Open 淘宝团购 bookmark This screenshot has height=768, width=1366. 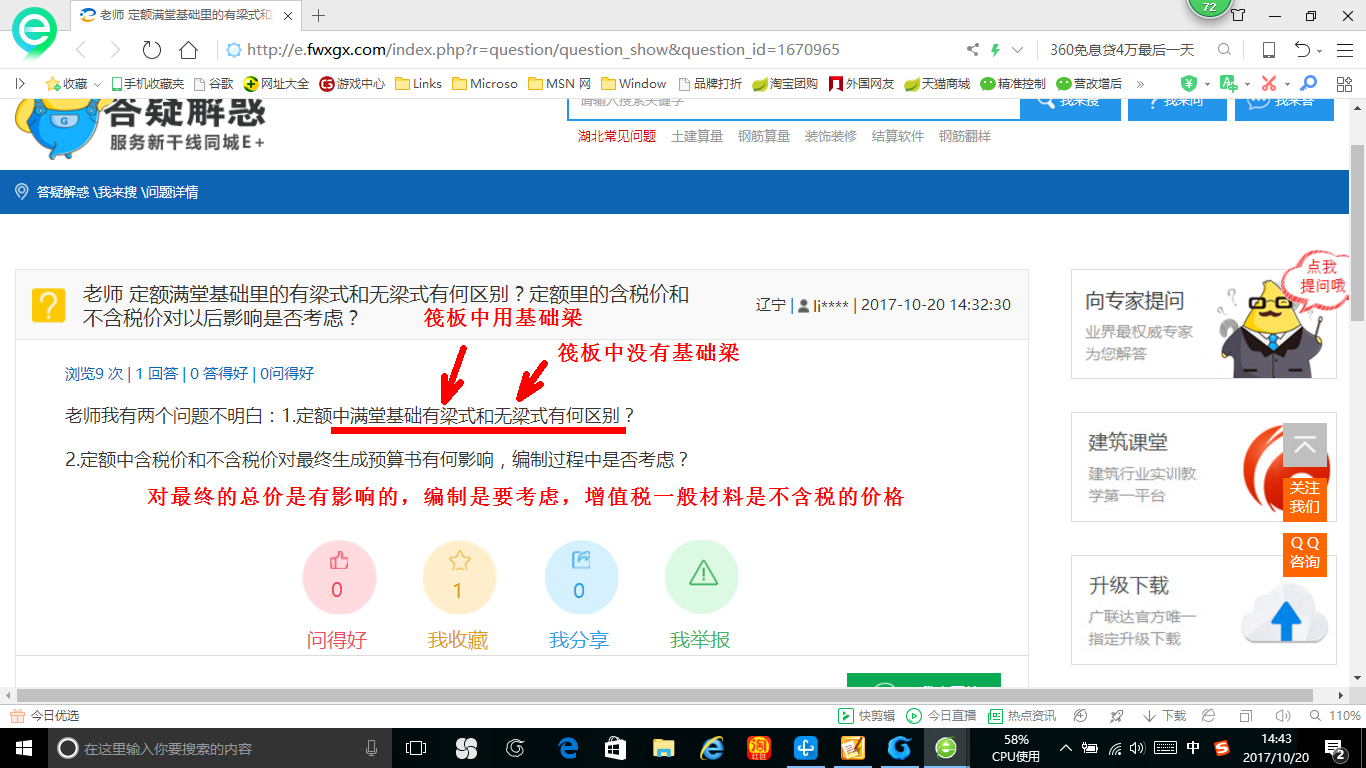(x=785, y=83)
